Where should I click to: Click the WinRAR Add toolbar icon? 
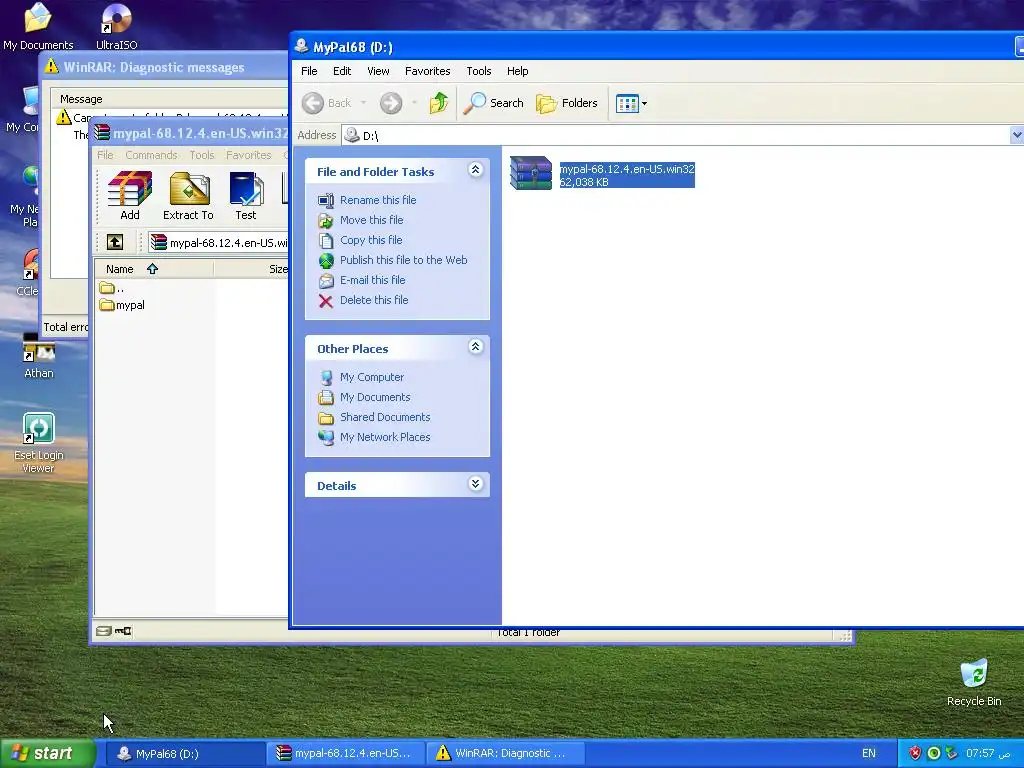[130, 195]
